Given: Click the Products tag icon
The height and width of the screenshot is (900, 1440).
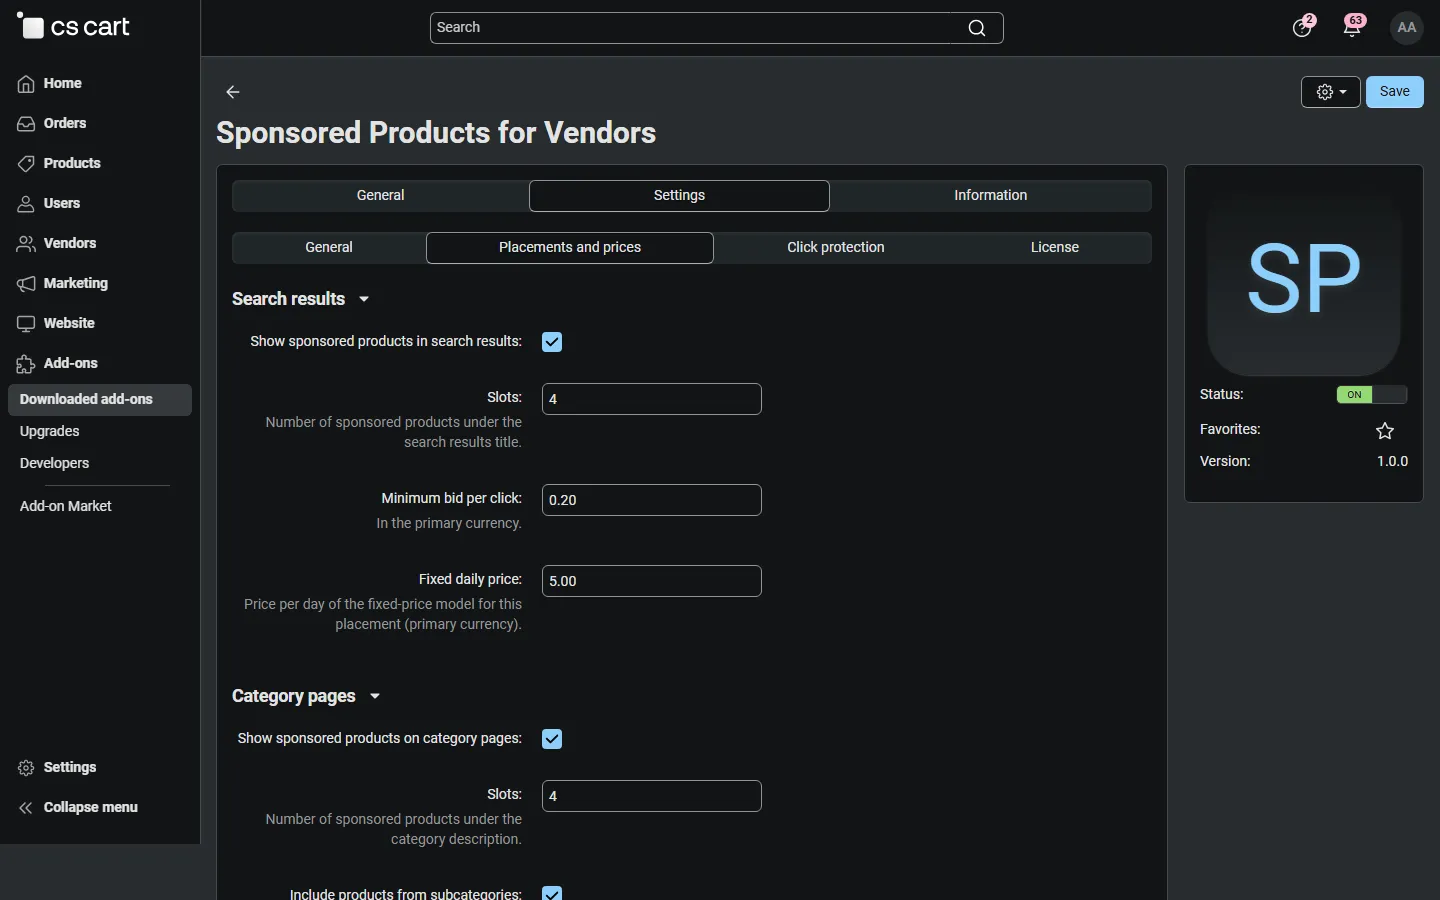Looking at the screenshot, I should coord(26,164).
